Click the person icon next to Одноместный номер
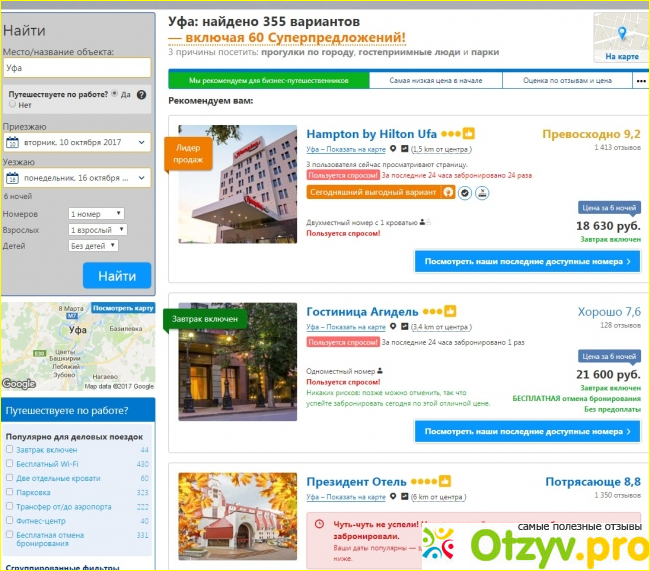 click(x=380, y=371)
